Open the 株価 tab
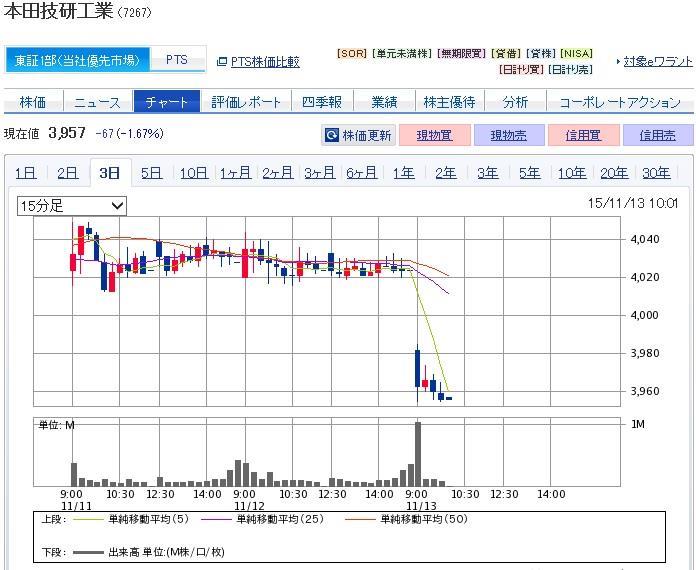Image resolution: width=696 pixels, height=570 pixels. (33, 102)
